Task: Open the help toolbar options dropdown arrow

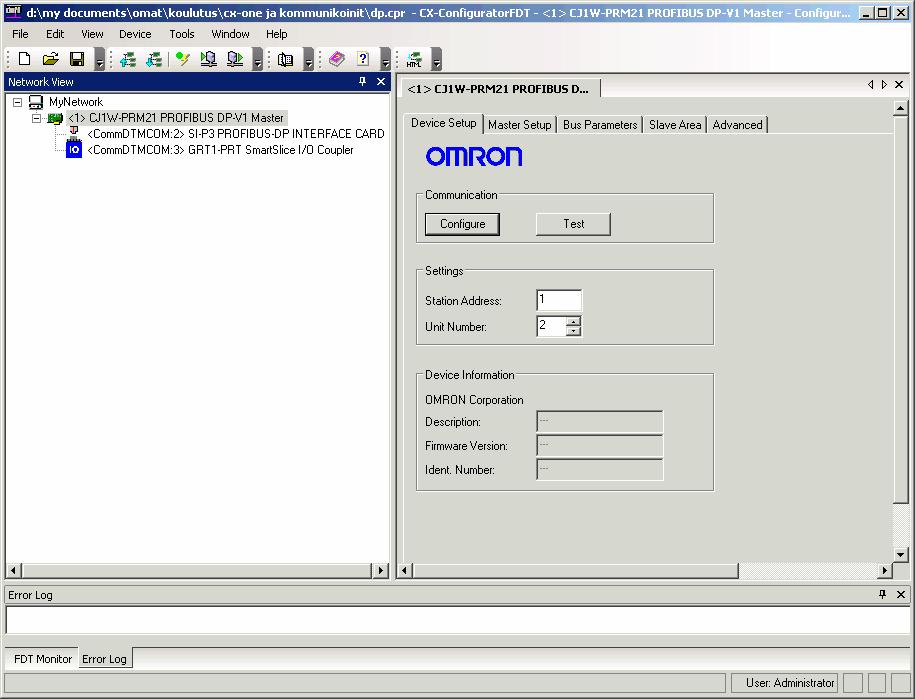Action: tap(386, 59)
